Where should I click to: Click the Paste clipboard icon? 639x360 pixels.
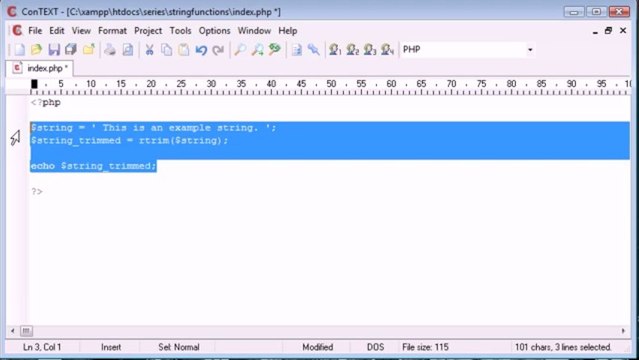tap(184, 50)
